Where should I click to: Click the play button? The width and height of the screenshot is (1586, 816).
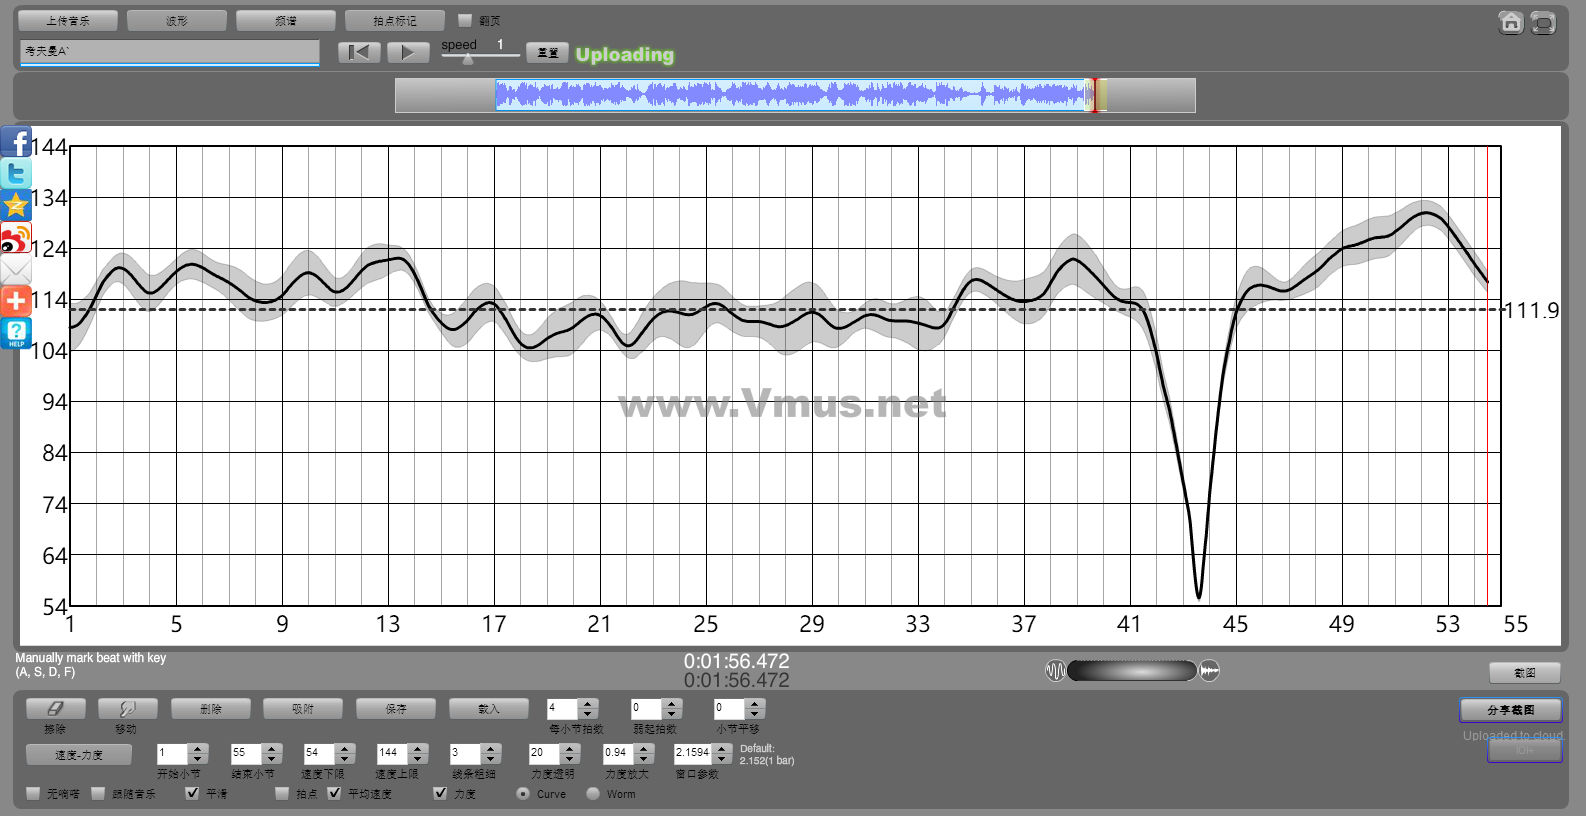[407, 53]
